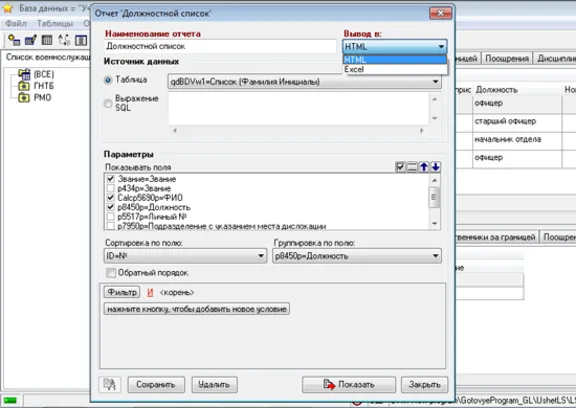Enable the Обратный порядок checkbox
This screenshot has height=408, width=576.
click(111, 273)
